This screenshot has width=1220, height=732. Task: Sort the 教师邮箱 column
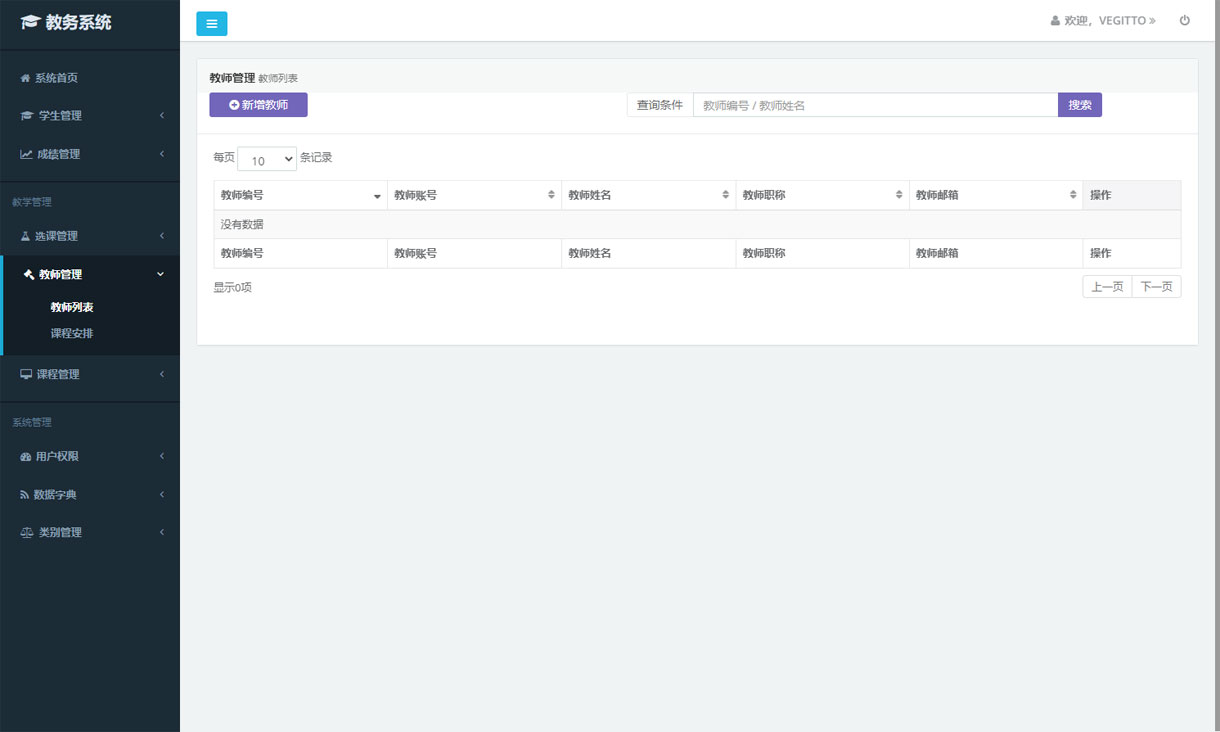click(1073, 195)
